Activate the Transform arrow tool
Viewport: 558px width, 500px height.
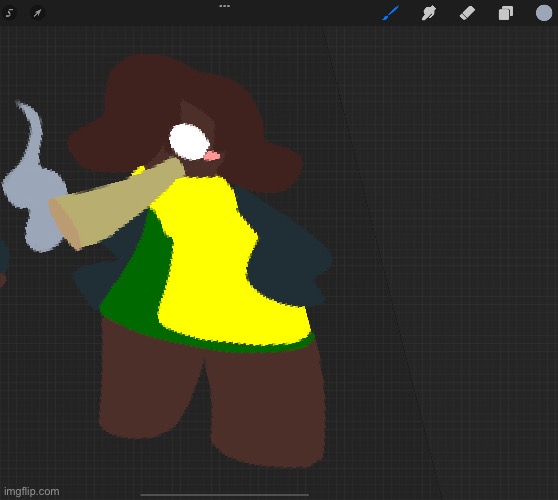click(37, 14)
